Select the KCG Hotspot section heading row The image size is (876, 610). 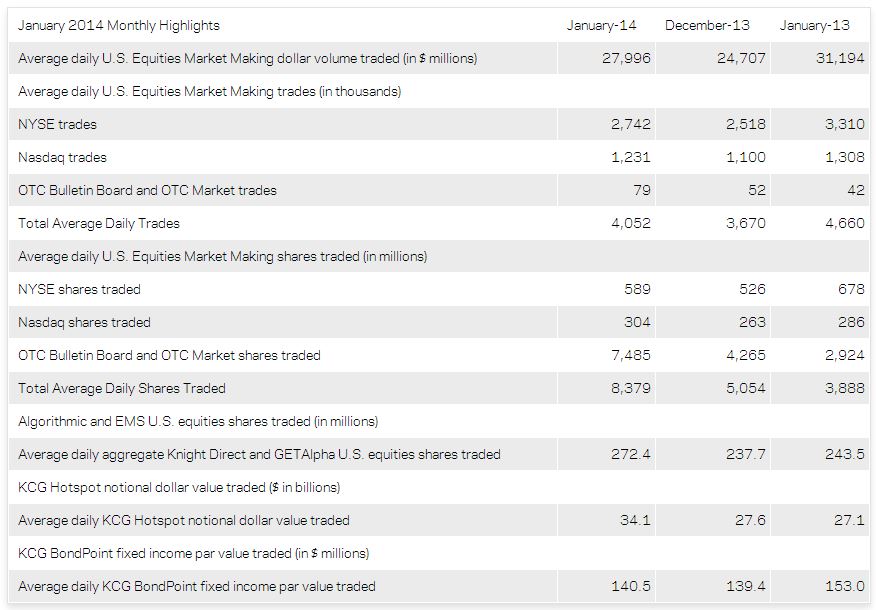179,487
